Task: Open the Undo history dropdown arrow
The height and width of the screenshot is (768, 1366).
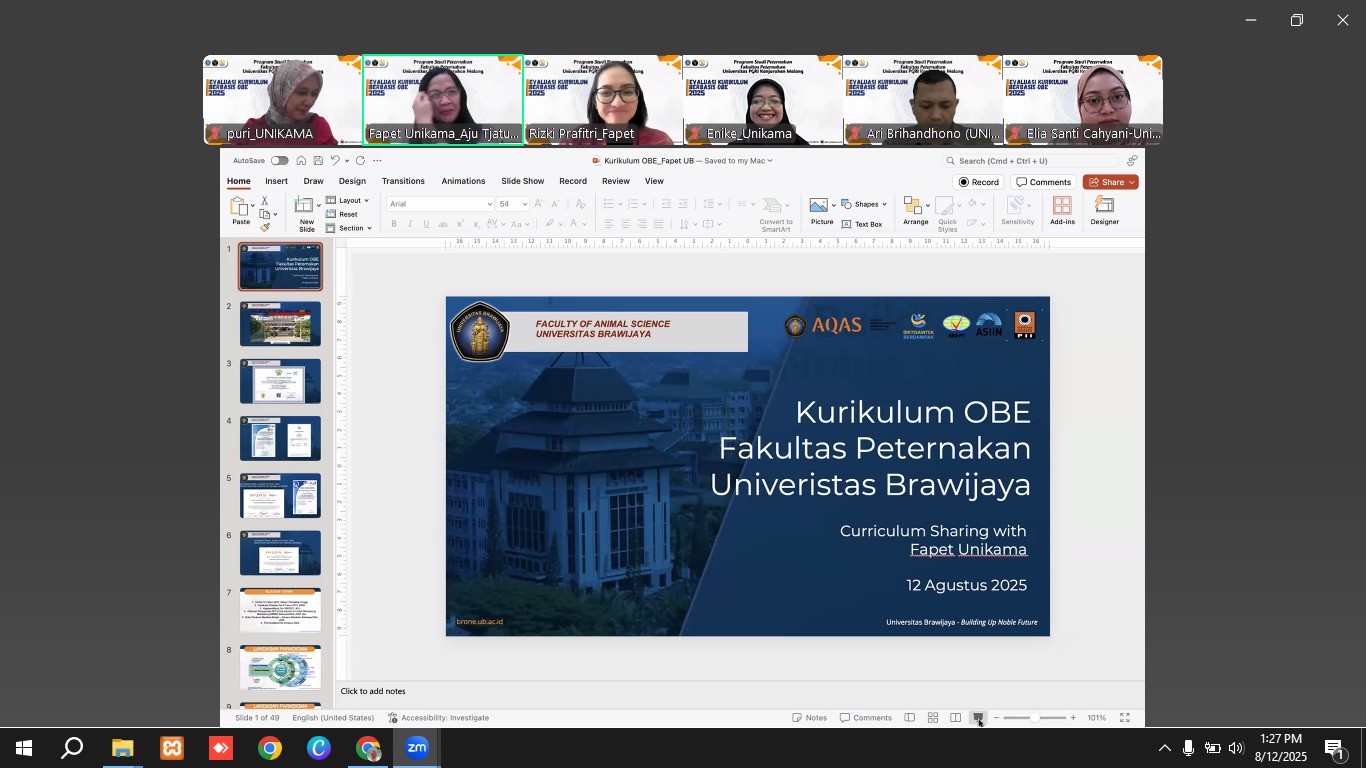Action: click(x=347, y=161)
